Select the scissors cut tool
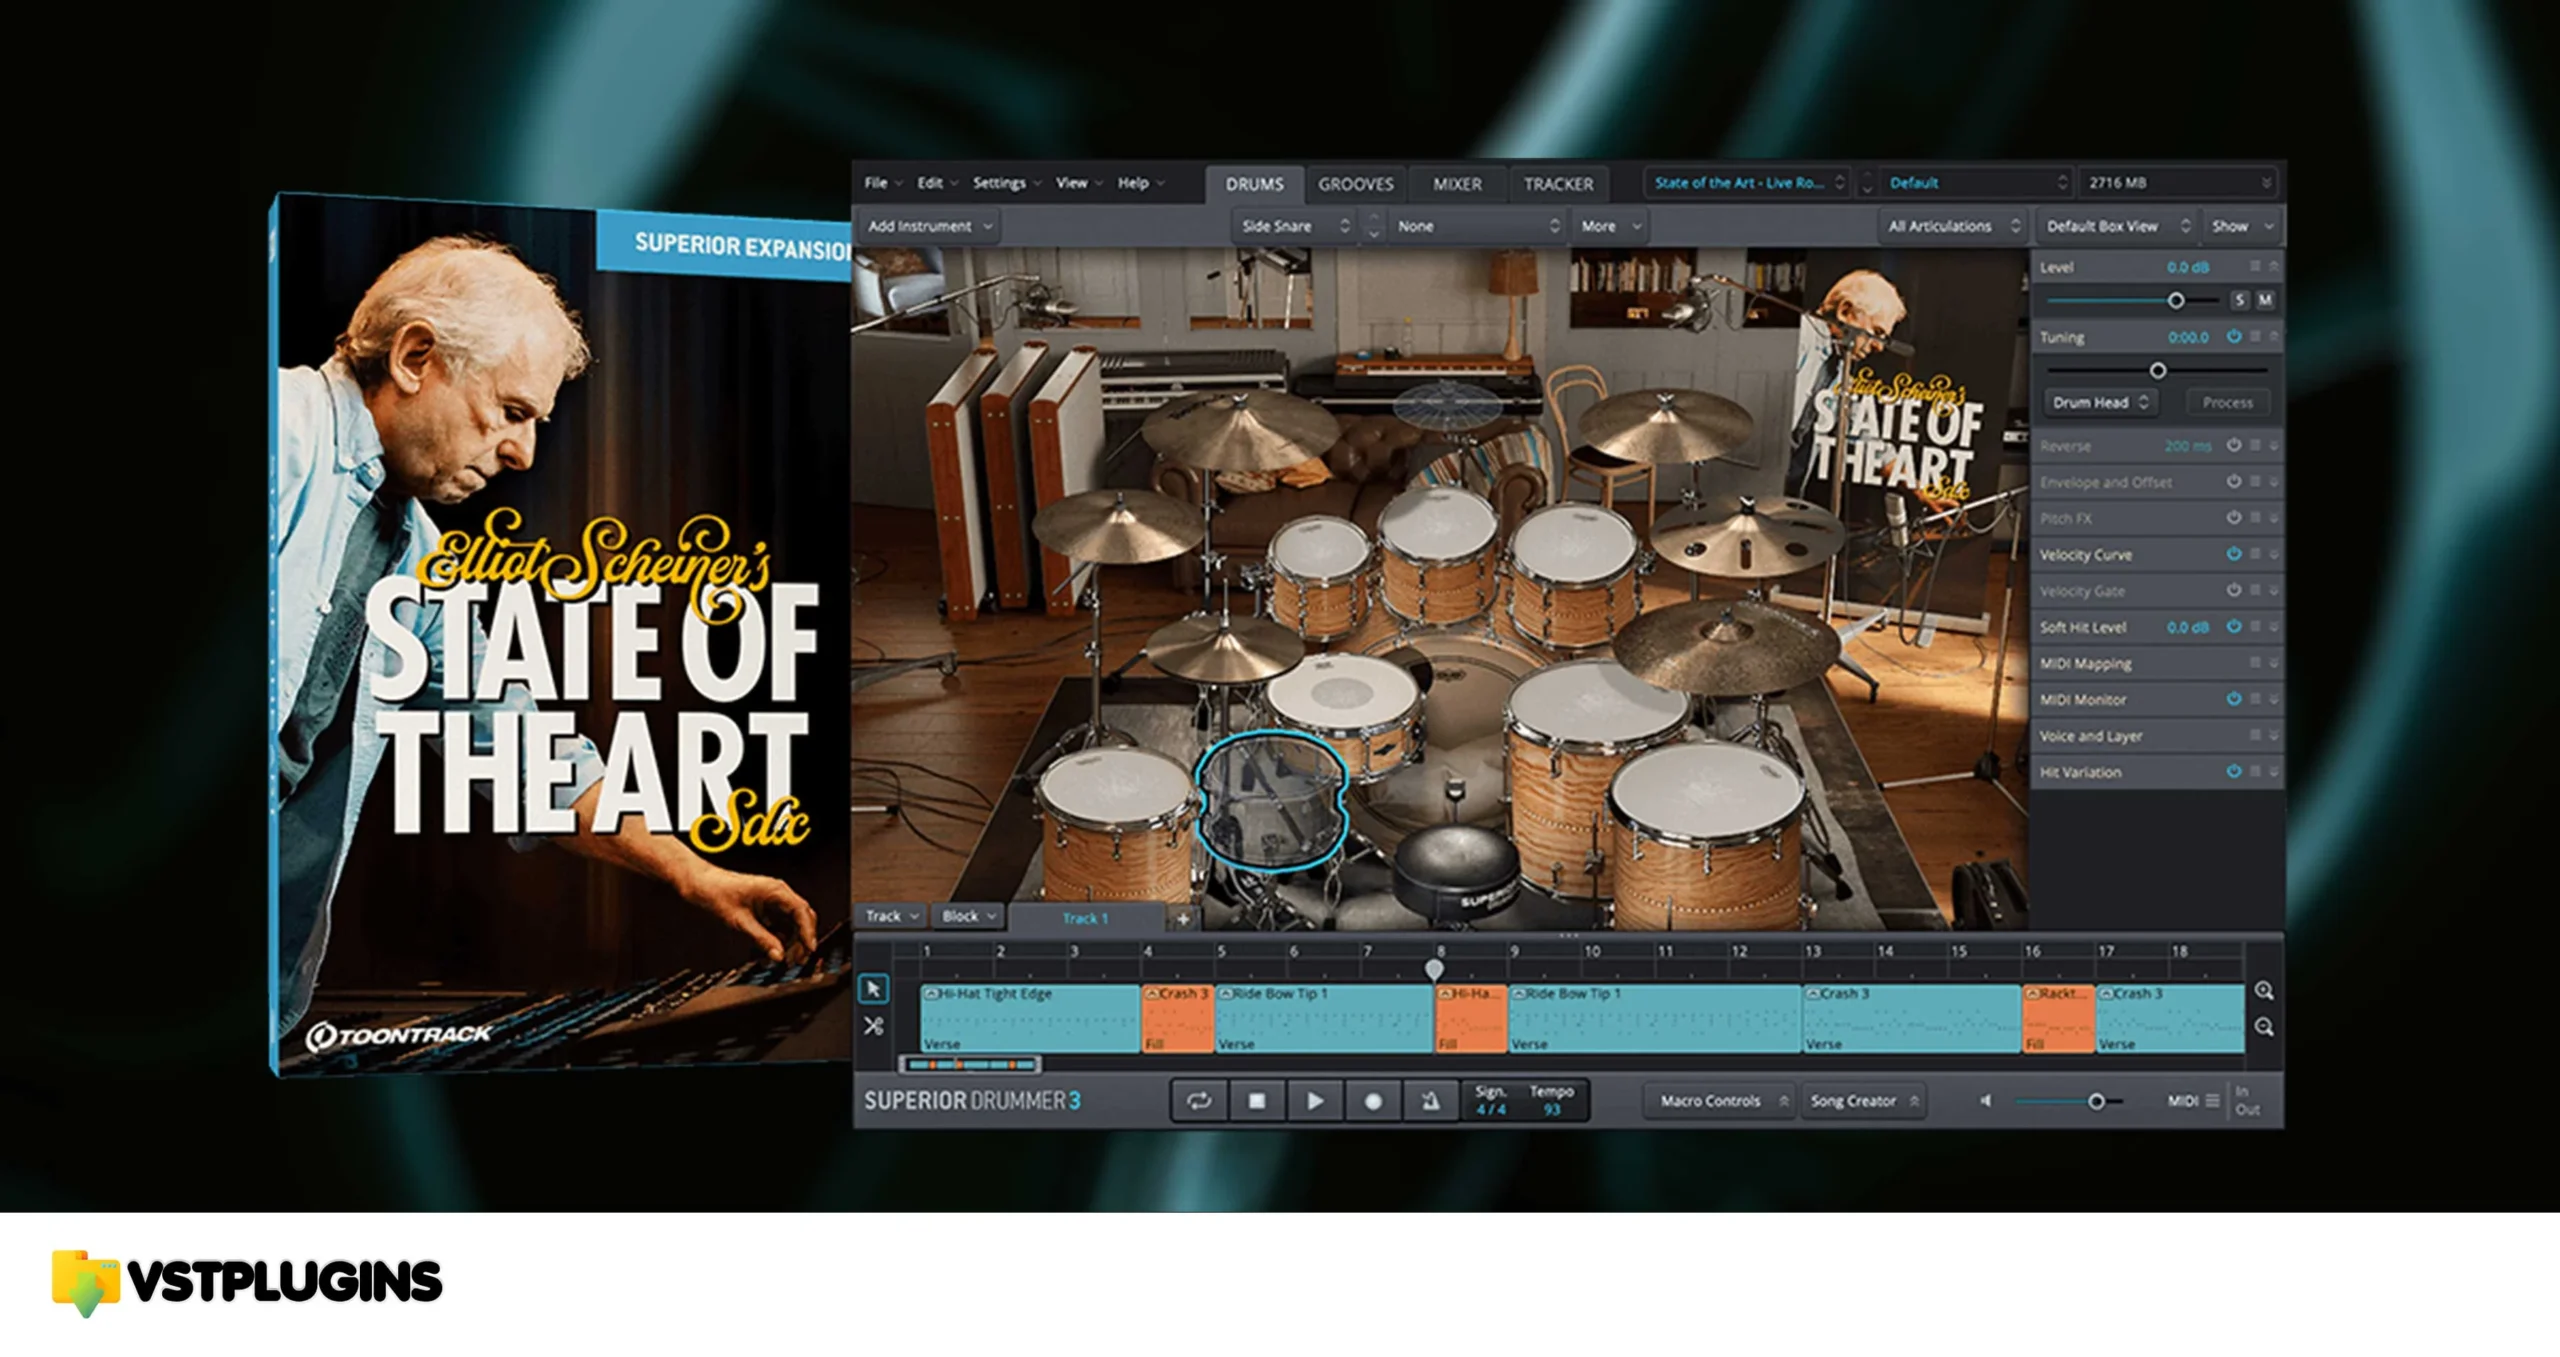The width and height of the screenshot is (2560, 1357). (x=874, y=1026)
